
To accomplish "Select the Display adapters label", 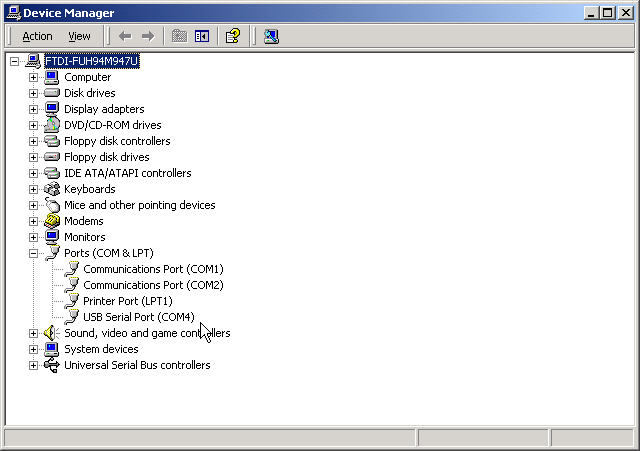I will click(104, 109).
